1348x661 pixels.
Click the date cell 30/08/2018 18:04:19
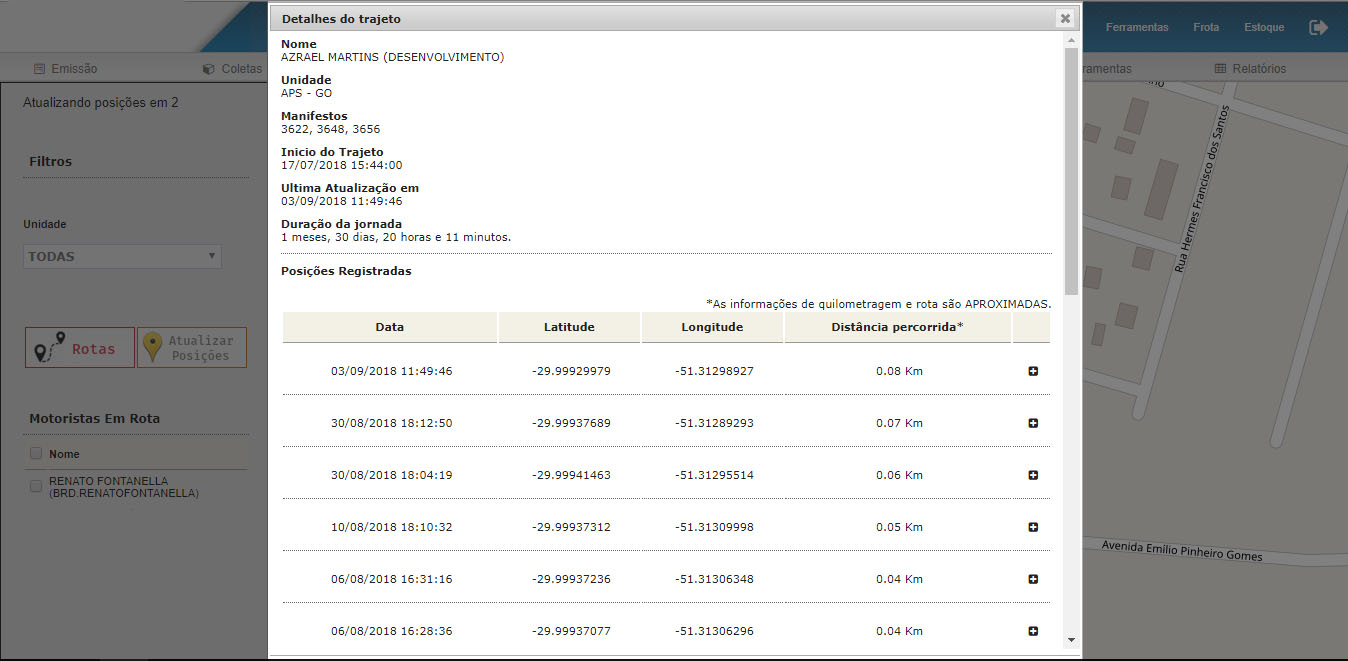(x=391, y=475)
